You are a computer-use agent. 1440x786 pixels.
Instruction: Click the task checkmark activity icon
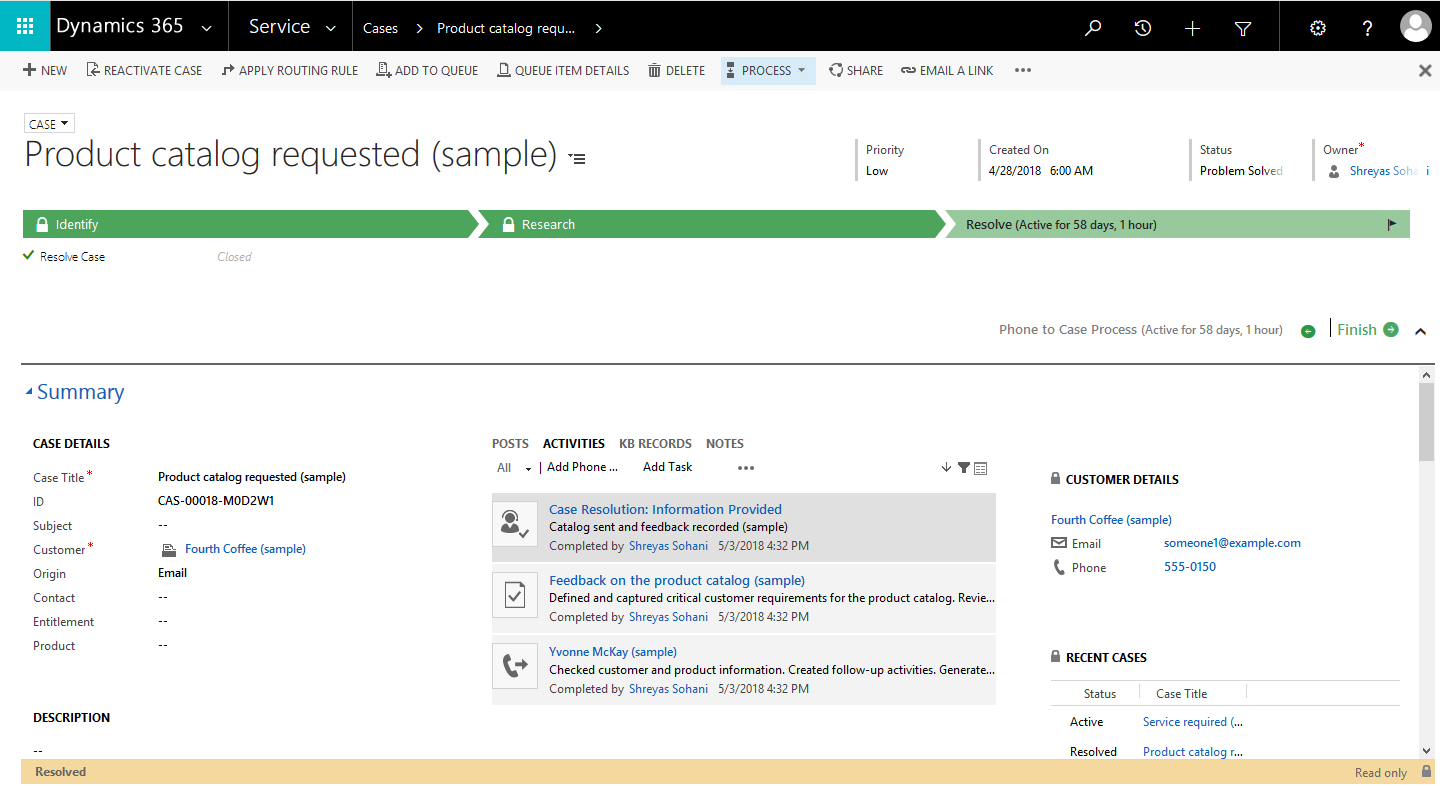tap(515, 595)
